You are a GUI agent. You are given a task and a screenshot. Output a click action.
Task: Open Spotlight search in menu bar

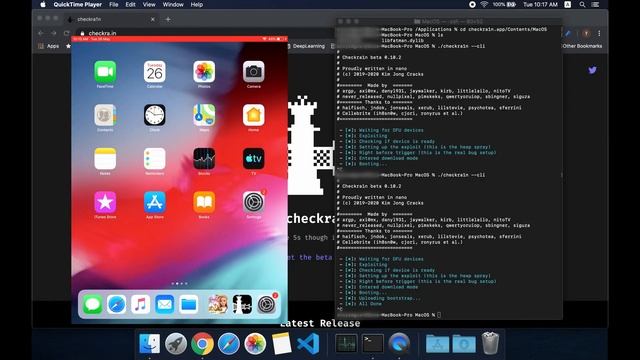tap(582, 4)
